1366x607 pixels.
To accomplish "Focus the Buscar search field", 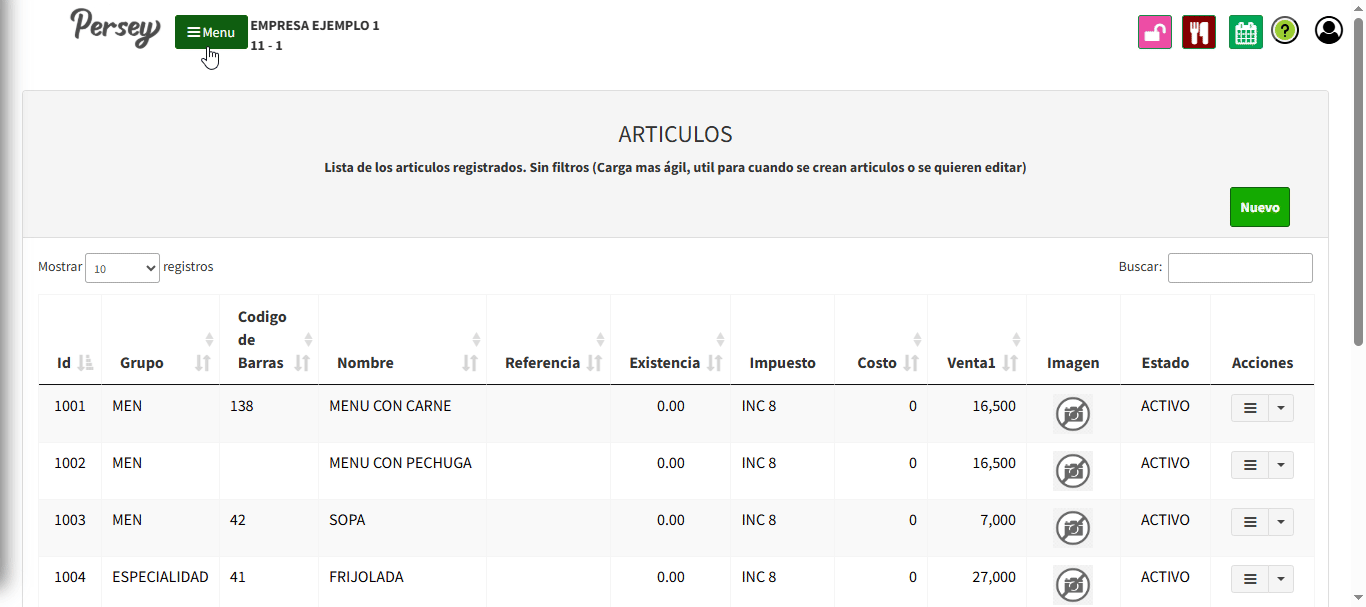I will 1239,268.
